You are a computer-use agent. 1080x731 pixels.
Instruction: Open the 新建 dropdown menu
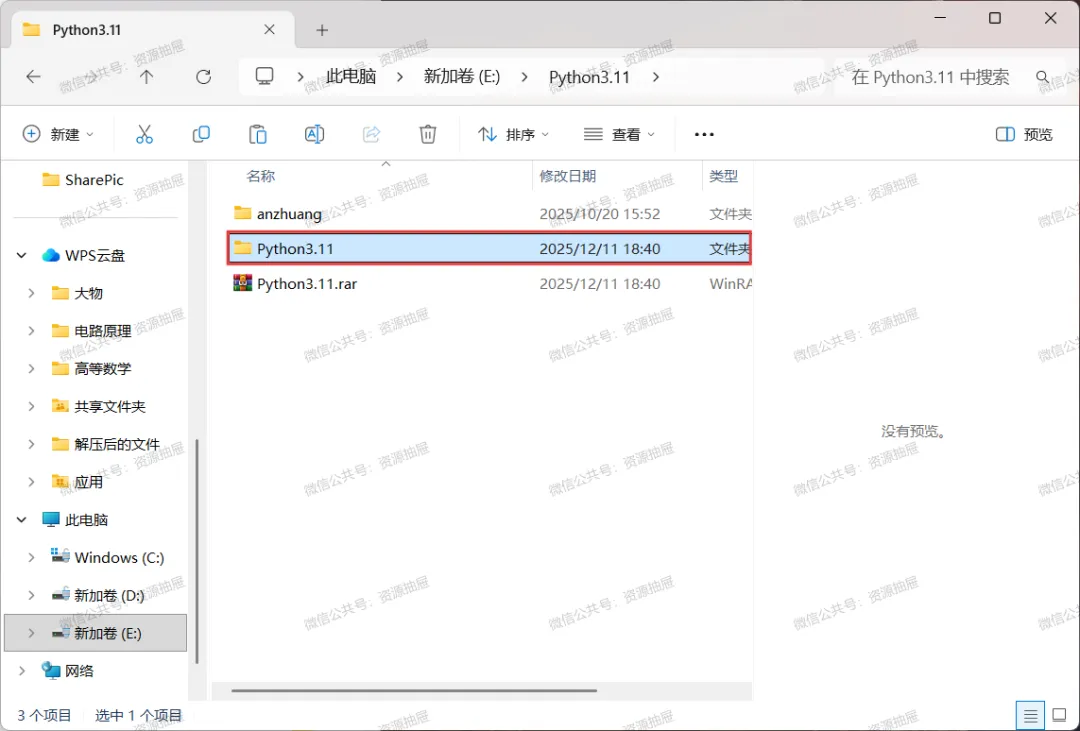pyautogui.click(x=58, y=134)
